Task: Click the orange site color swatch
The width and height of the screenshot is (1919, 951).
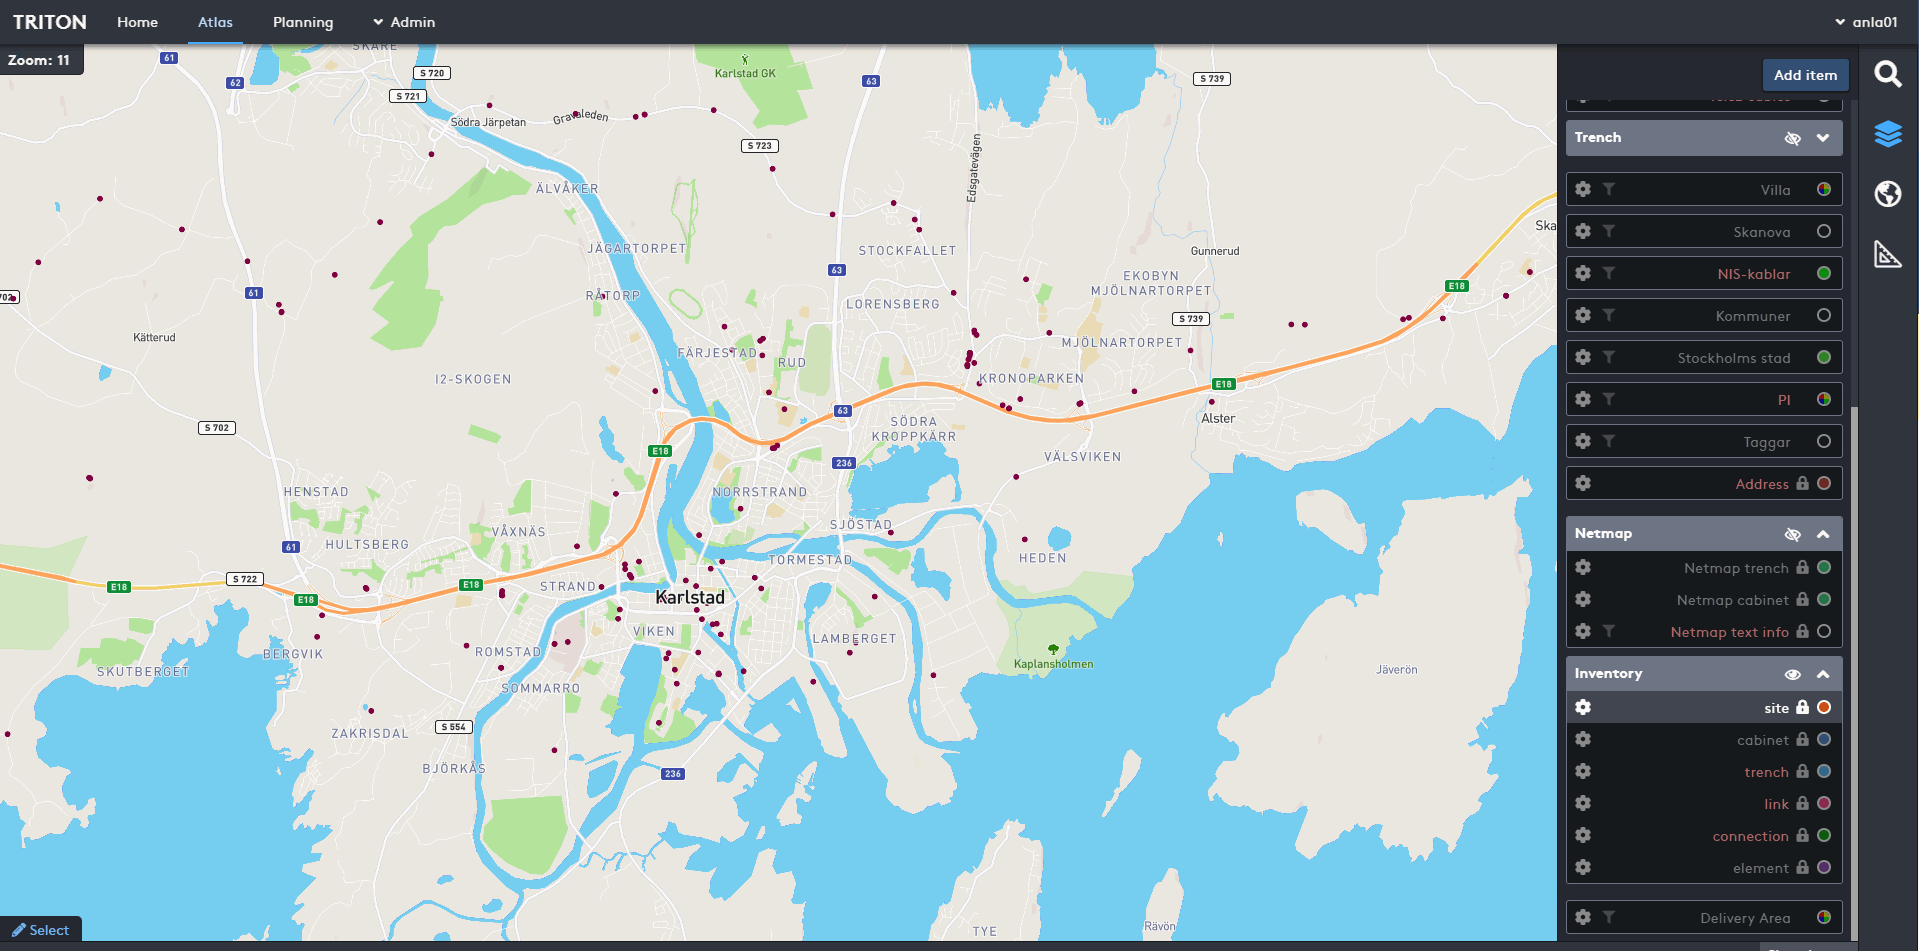Action: pyautogui.click(x=1824, y=707)
